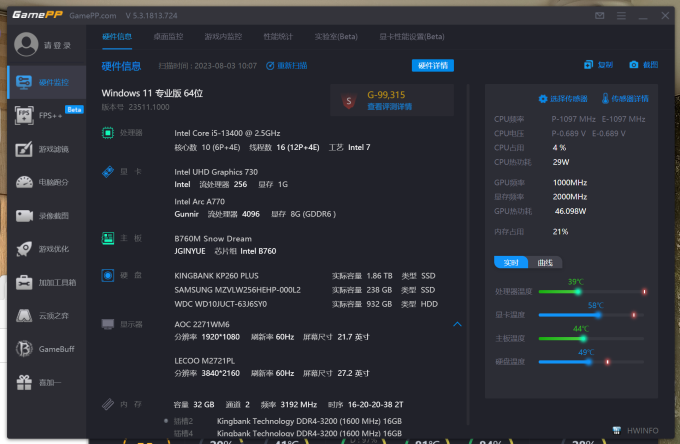Click the 重新扫描 rescan icon
The width and height of the screenshot is (680, 444).
(x=270, y=66)
